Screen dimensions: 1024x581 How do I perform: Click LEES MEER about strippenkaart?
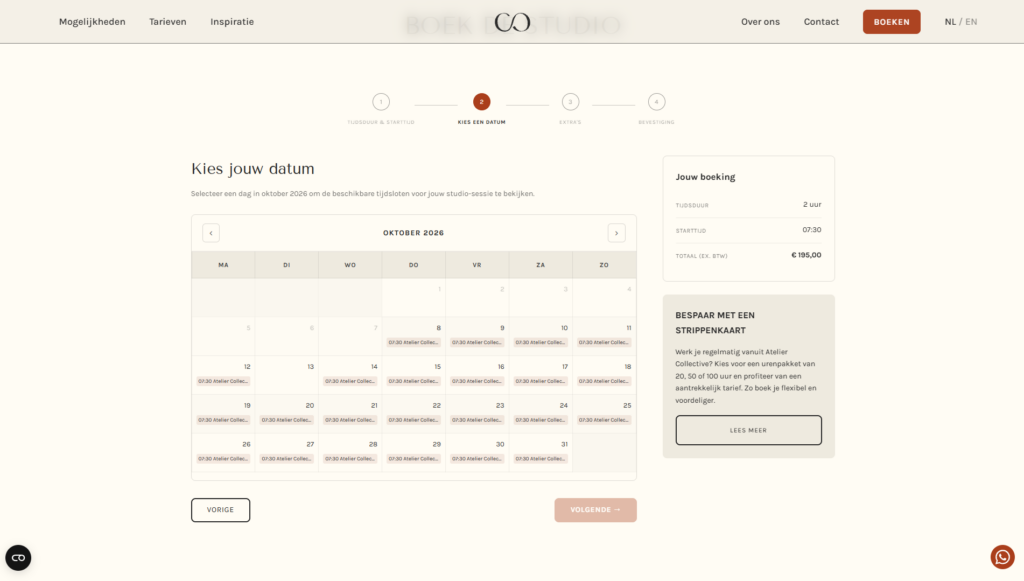748,430
